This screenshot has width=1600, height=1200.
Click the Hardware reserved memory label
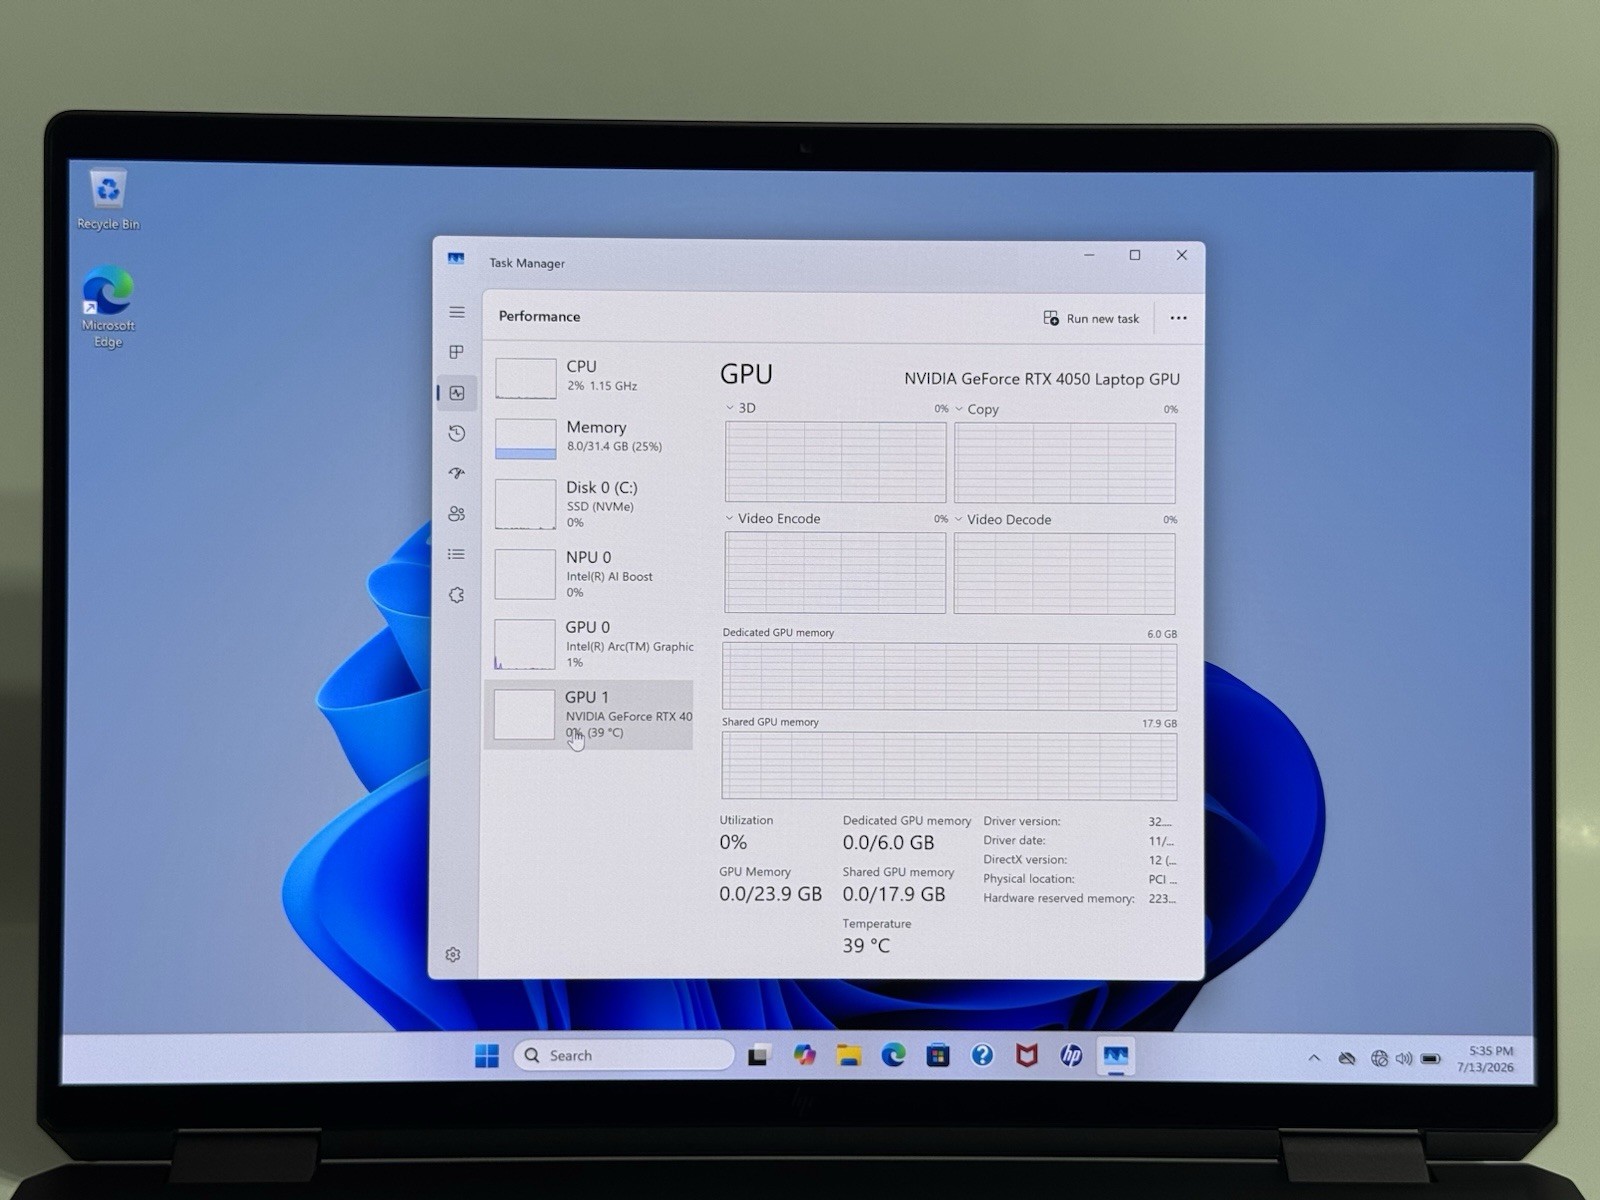click(x=1059, y=898)
